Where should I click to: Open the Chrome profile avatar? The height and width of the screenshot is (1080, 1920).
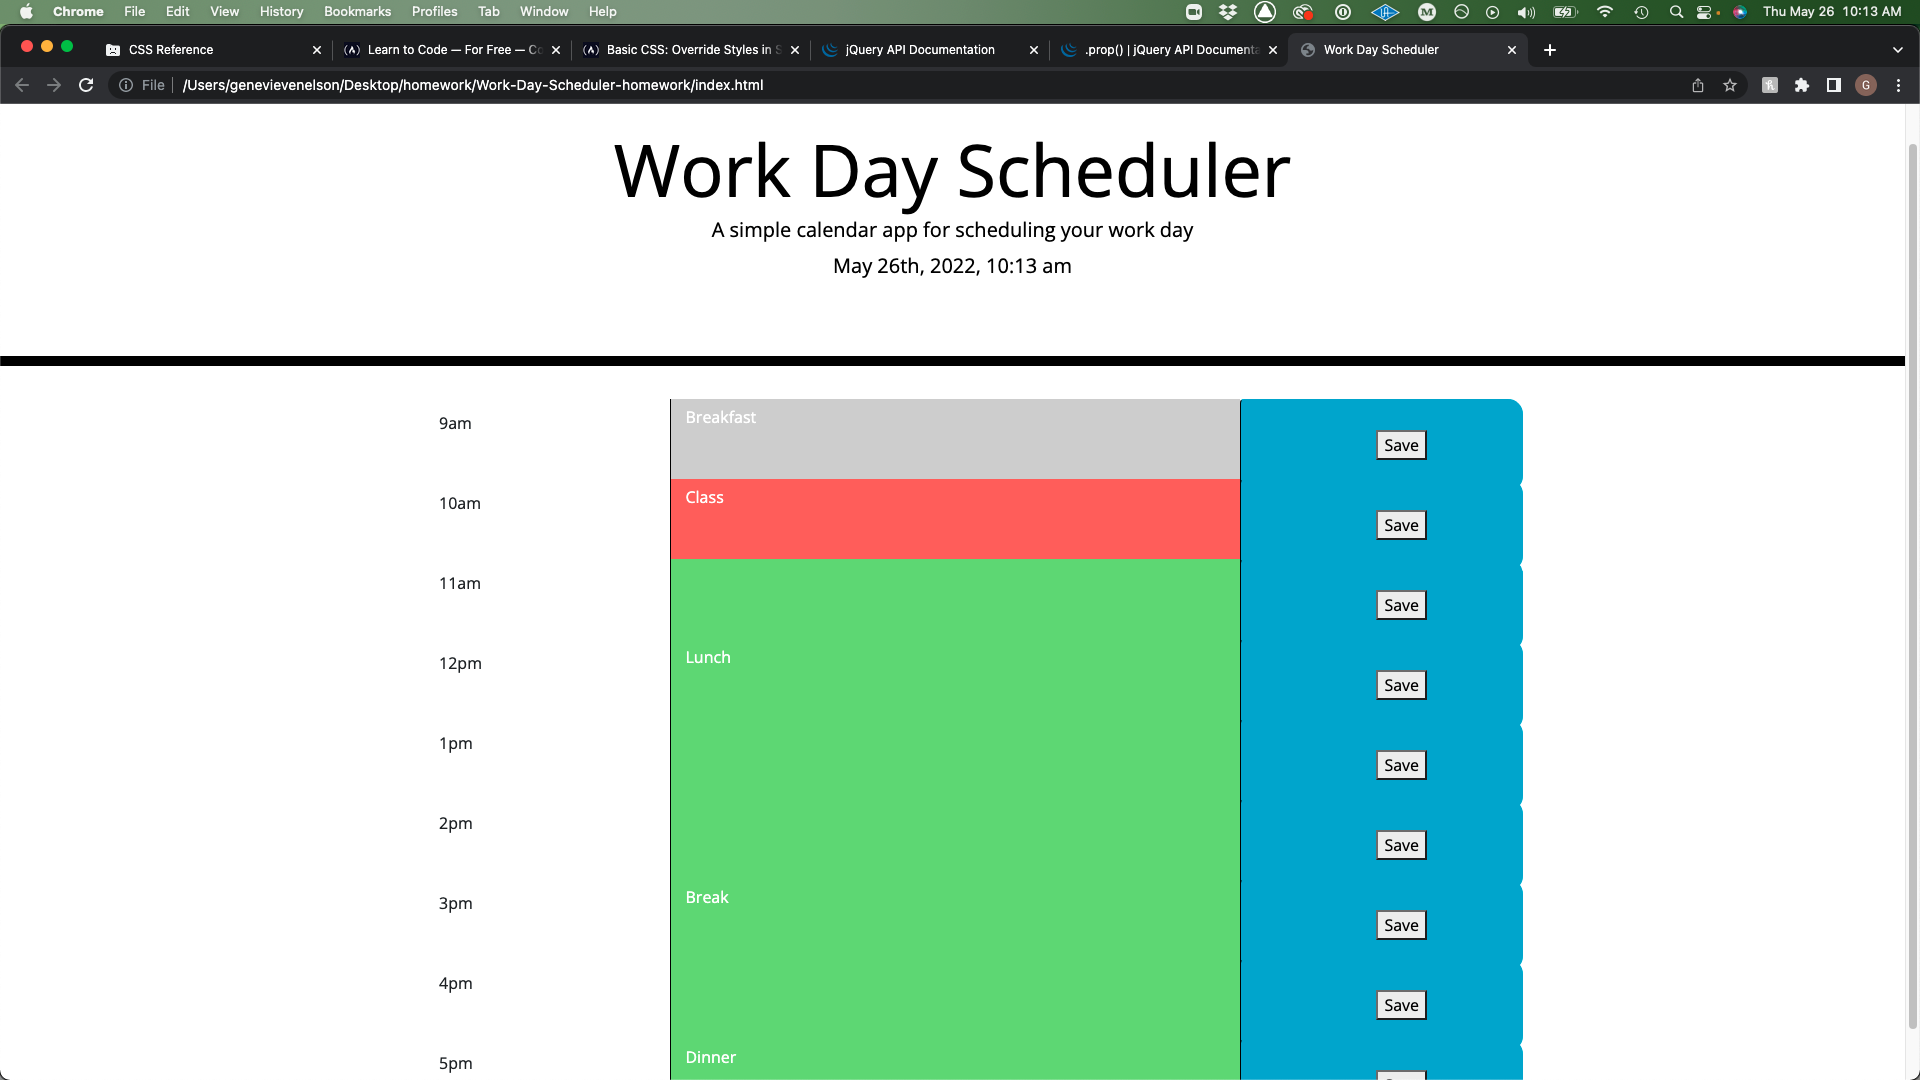click(x=1866, y=85)
